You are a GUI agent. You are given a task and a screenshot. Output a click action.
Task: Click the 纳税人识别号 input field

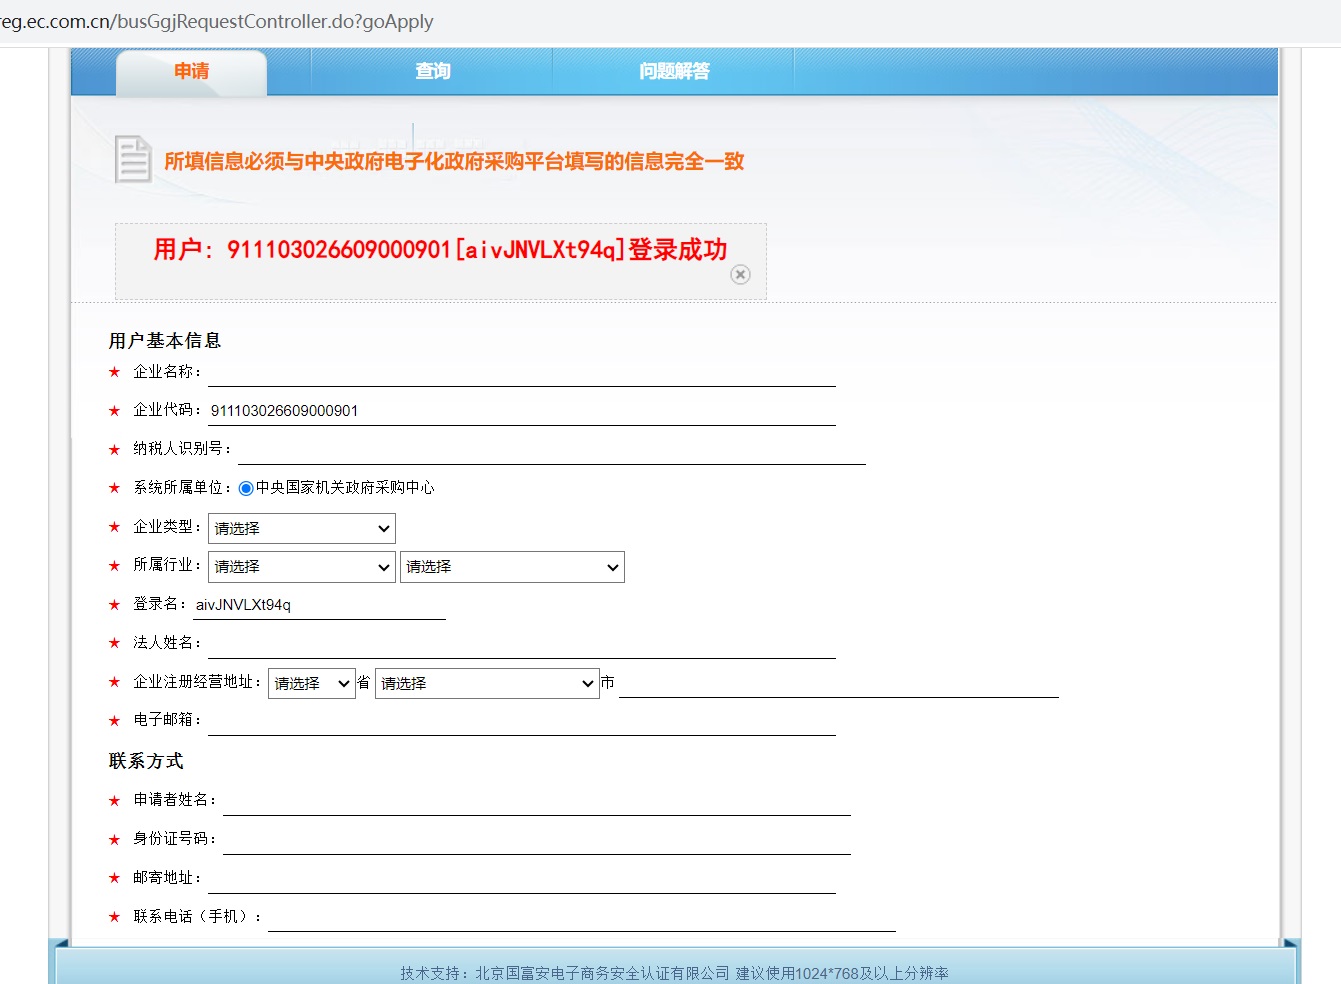pyautogui.click(x=551, y=450)
